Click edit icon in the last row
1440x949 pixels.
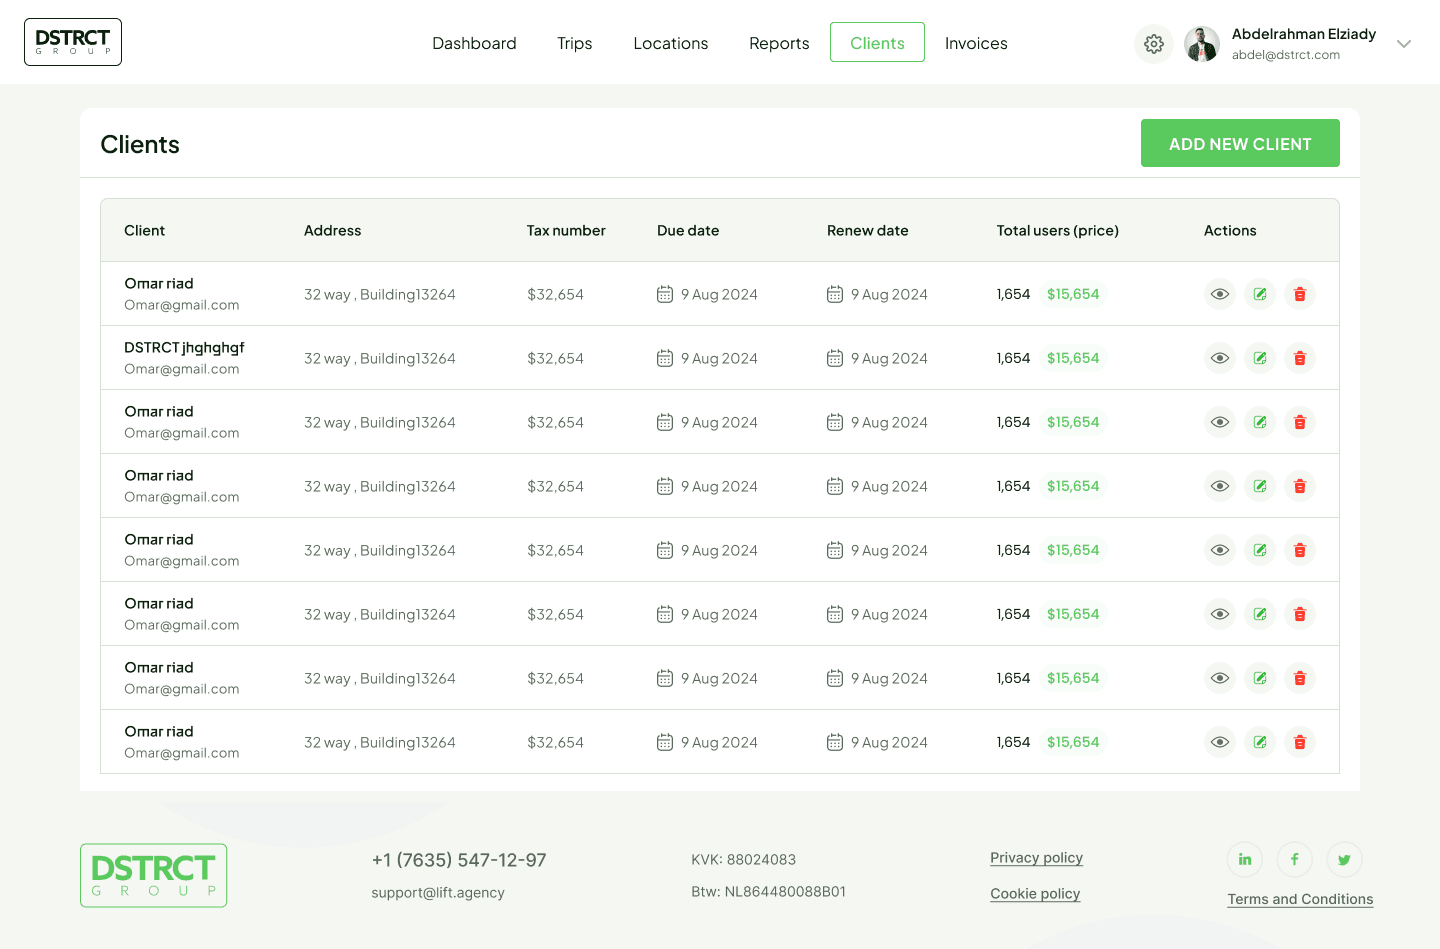click(1259, 742)
